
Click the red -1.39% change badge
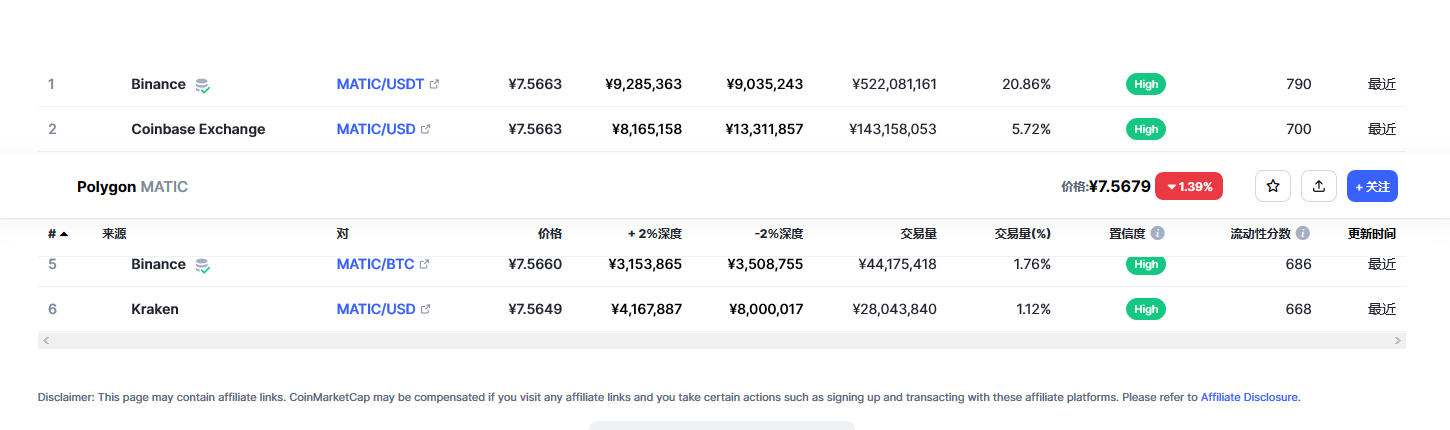pyautogui.click(x=1189, y=186)
